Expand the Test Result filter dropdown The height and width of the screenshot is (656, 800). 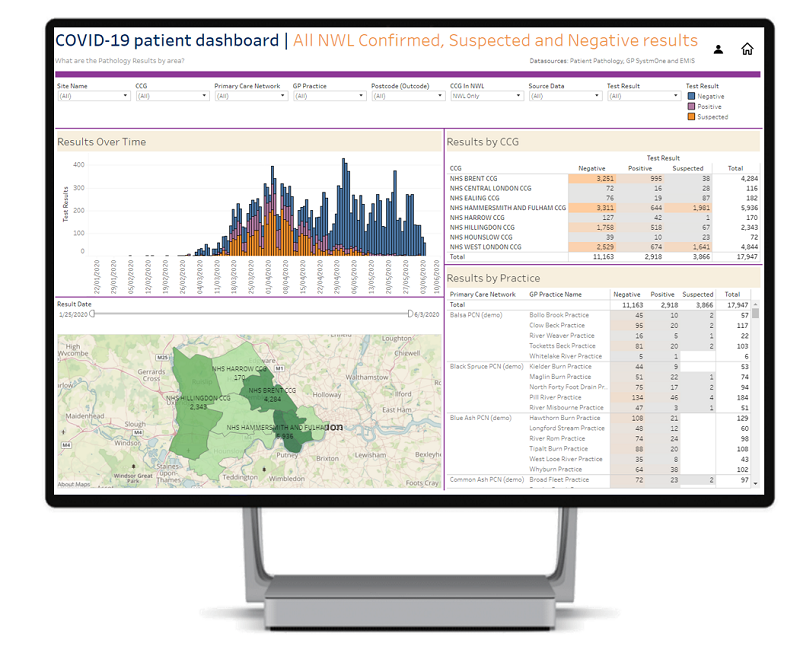tap(644, 96)
